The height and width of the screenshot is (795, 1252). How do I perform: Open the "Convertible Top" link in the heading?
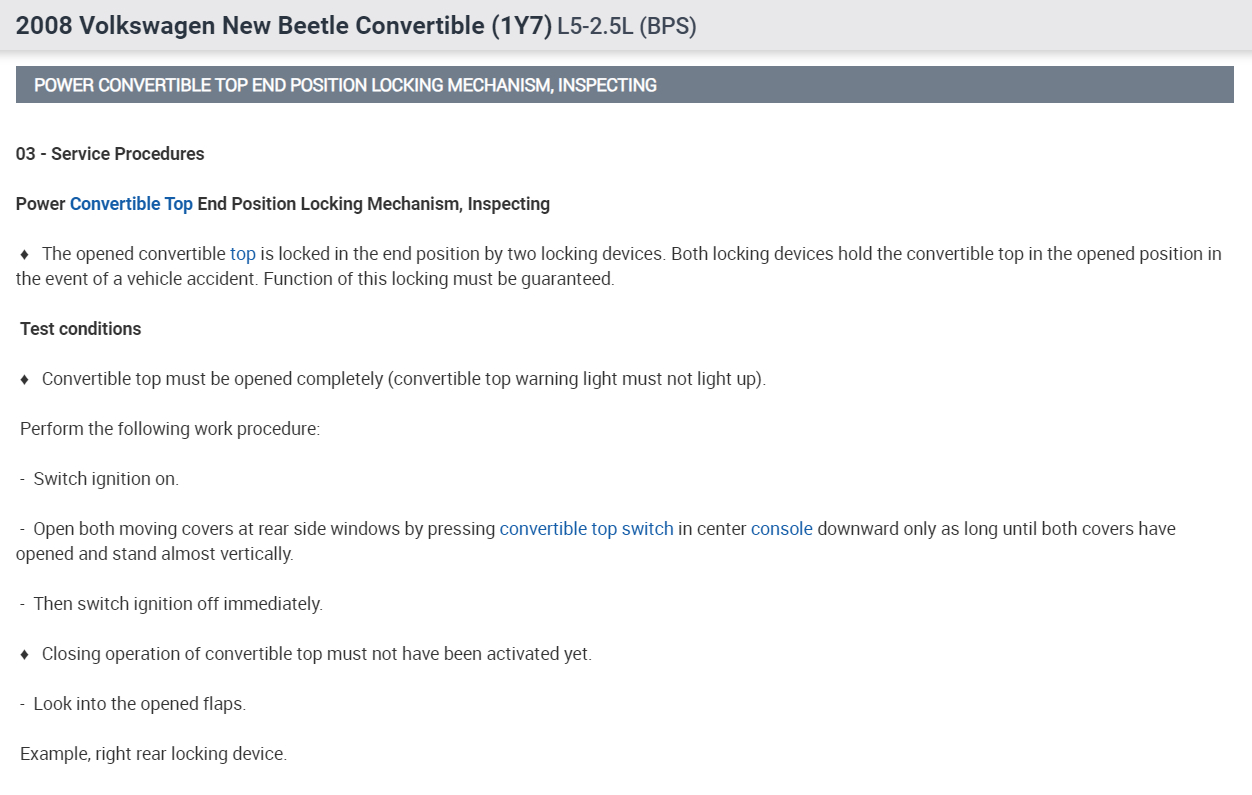pyautogui.click(x=131, y=204)
